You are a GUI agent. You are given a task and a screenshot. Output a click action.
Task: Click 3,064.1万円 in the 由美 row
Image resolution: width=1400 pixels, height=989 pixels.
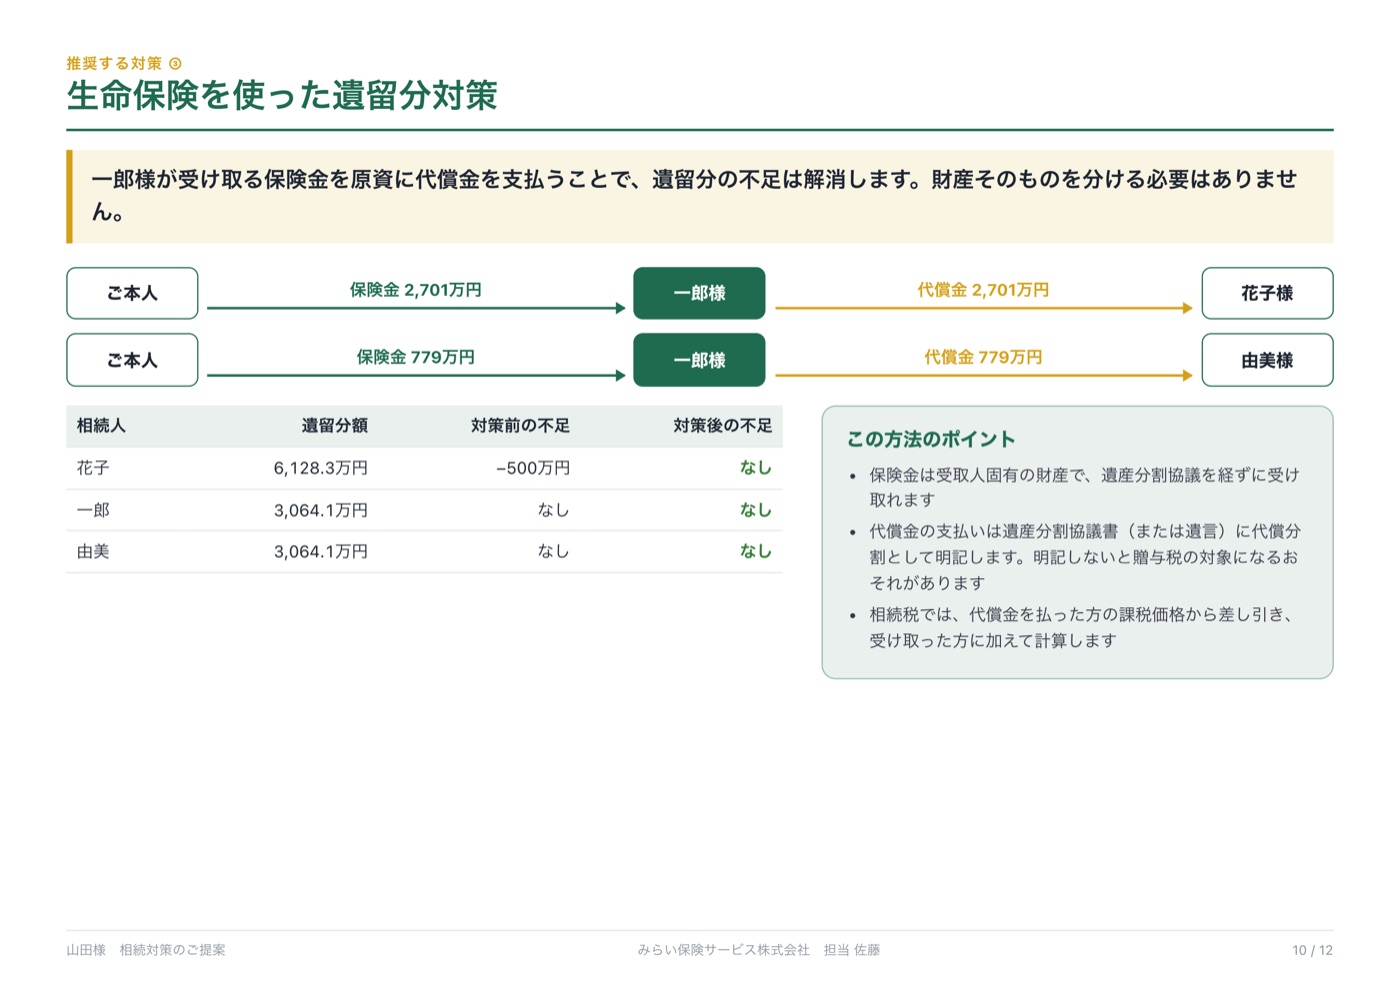[x=321, y=551]
